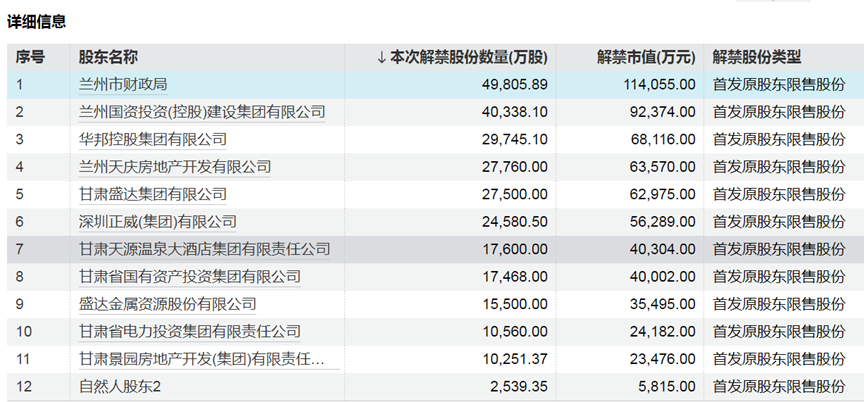
Task: Open shareholder link 兰州市财政局
Action: click(x=123, y=85)
